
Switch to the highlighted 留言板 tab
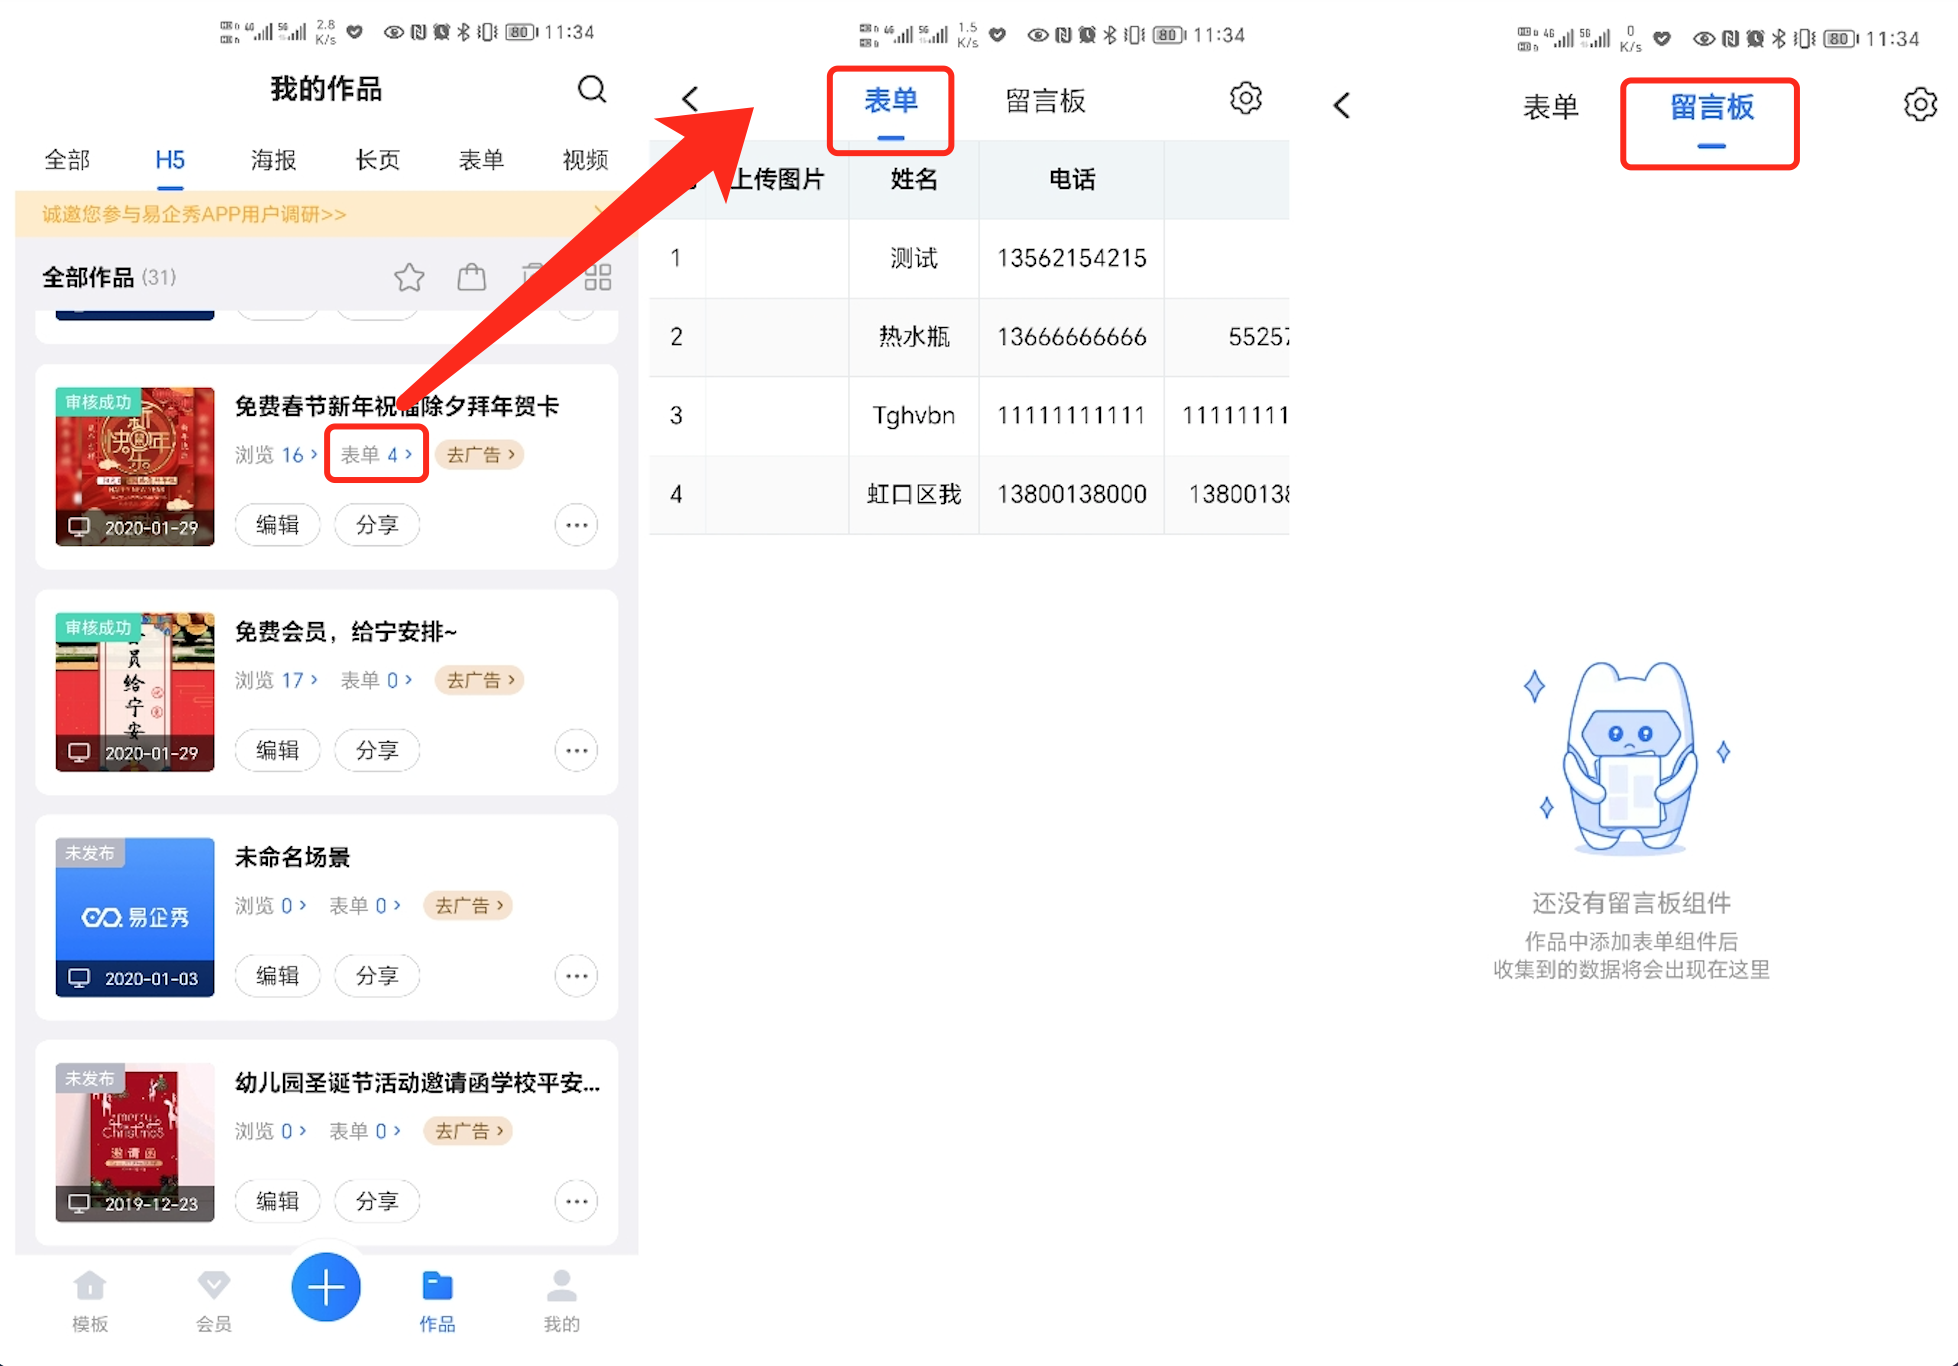click(1711, 108)
